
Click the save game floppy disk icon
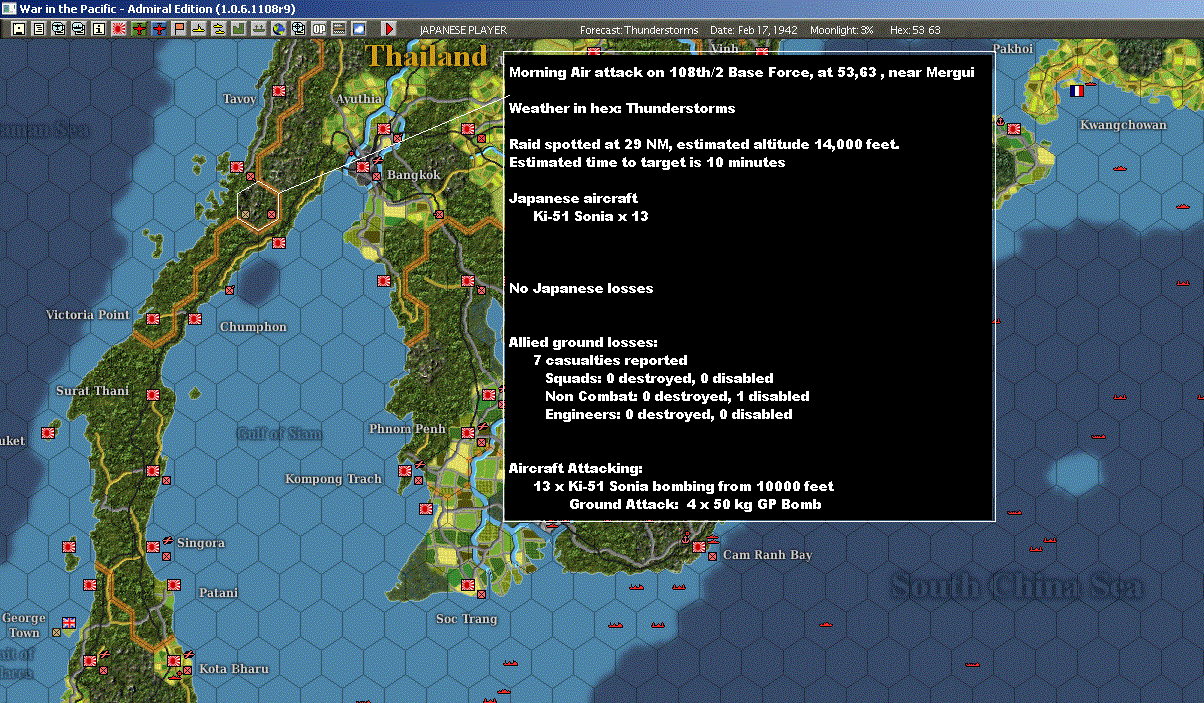pos(19,29)
